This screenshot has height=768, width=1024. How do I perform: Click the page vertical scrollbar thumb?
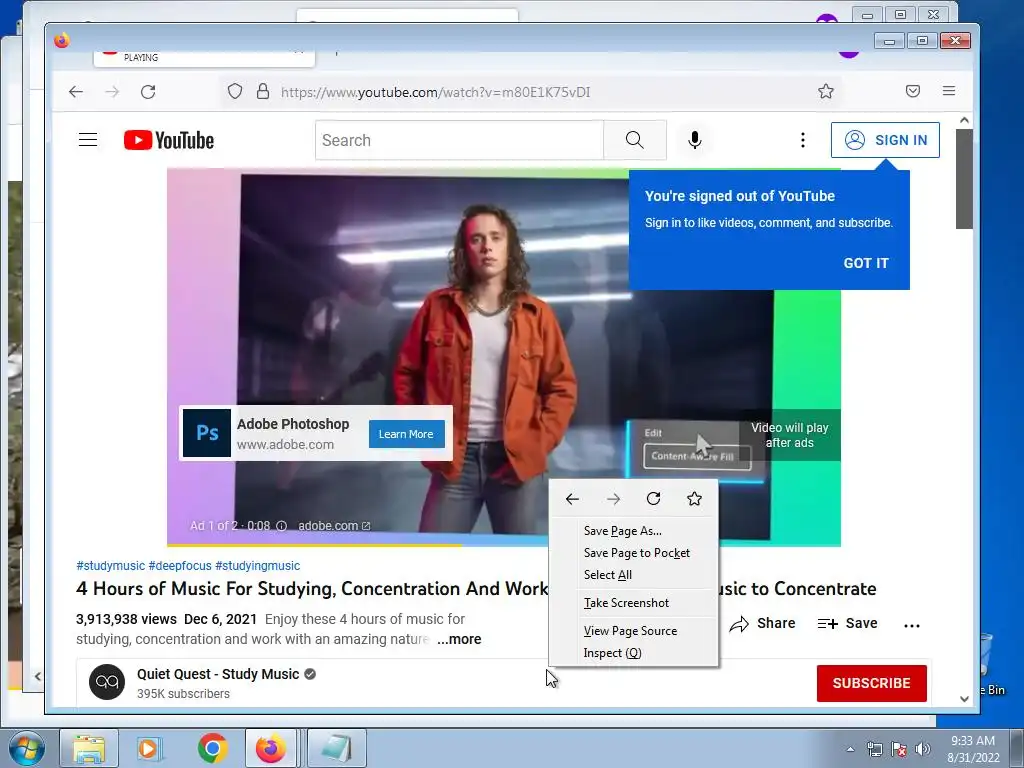pyautogui.click(x=964, y=178)
